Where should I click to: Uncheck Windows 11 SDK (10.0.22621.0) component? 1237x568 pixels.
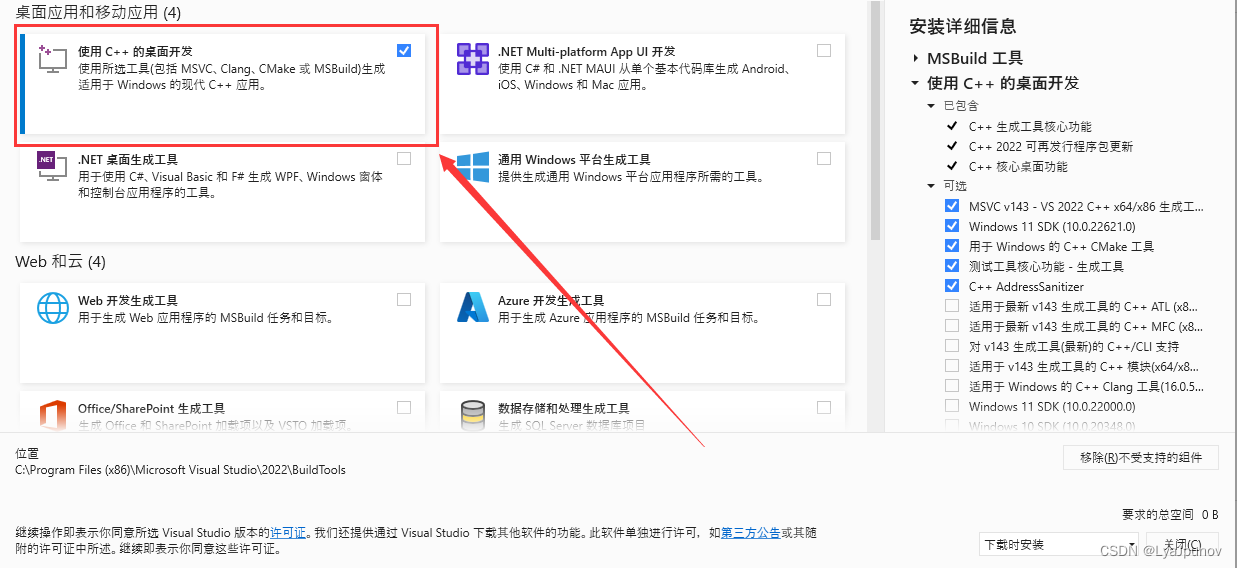952,226
